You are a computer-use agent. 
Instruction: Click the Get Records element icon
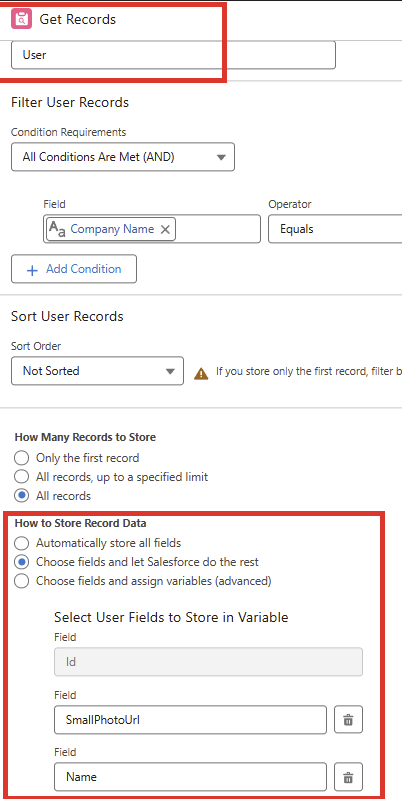click(21, 19)
